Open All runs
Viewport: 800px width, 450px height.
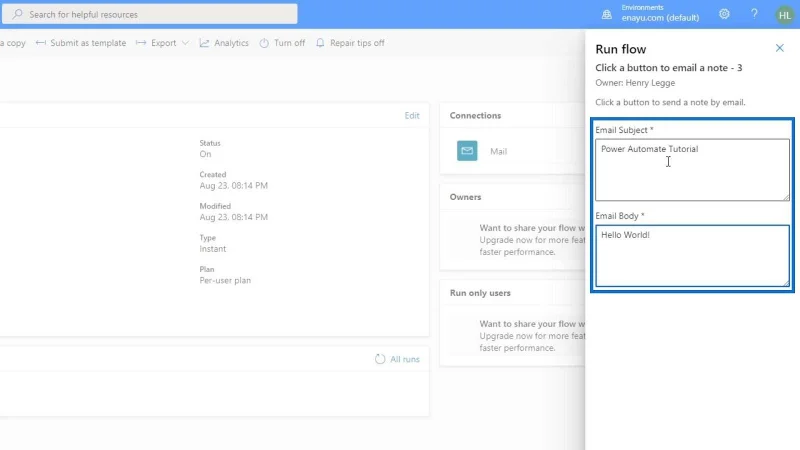405,359
